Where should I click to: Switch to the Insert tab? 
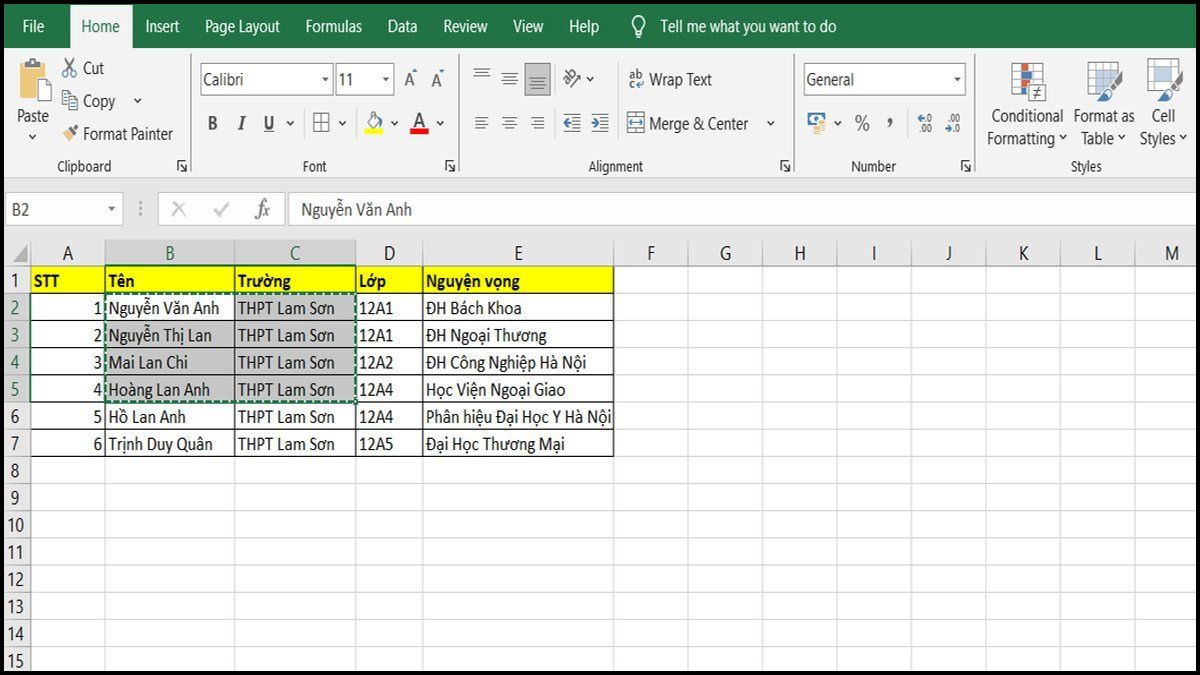click(x=162, y=27)
